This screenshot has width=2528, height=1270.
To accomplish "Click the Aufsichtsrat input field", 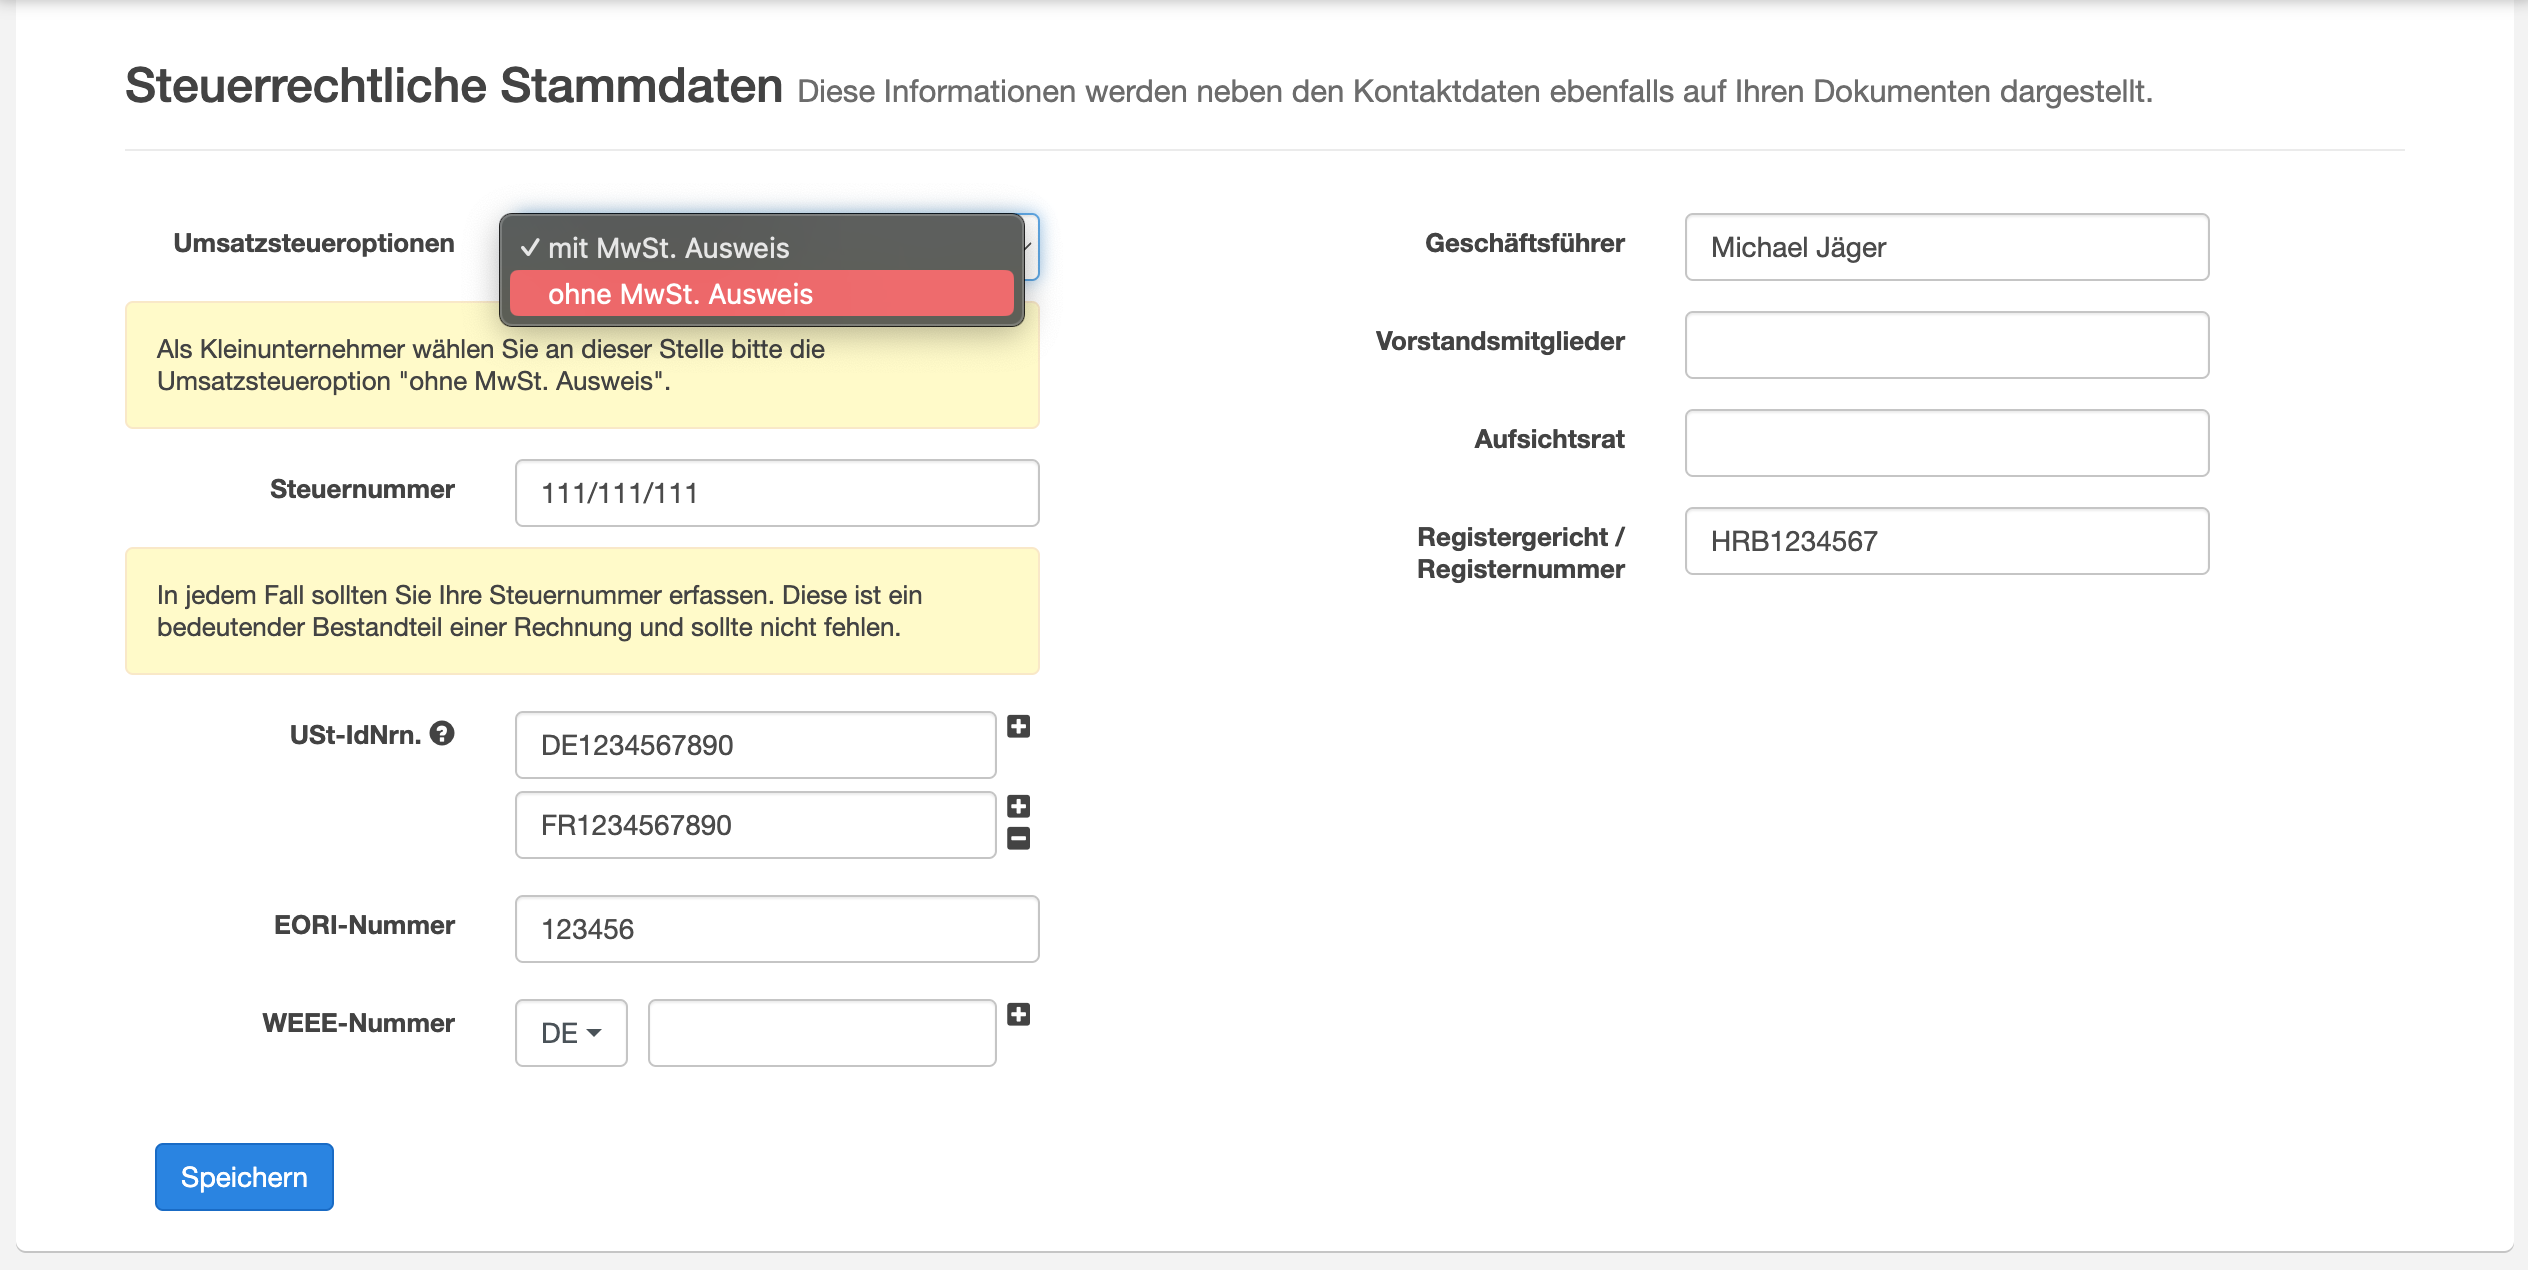I will 1946,443.
